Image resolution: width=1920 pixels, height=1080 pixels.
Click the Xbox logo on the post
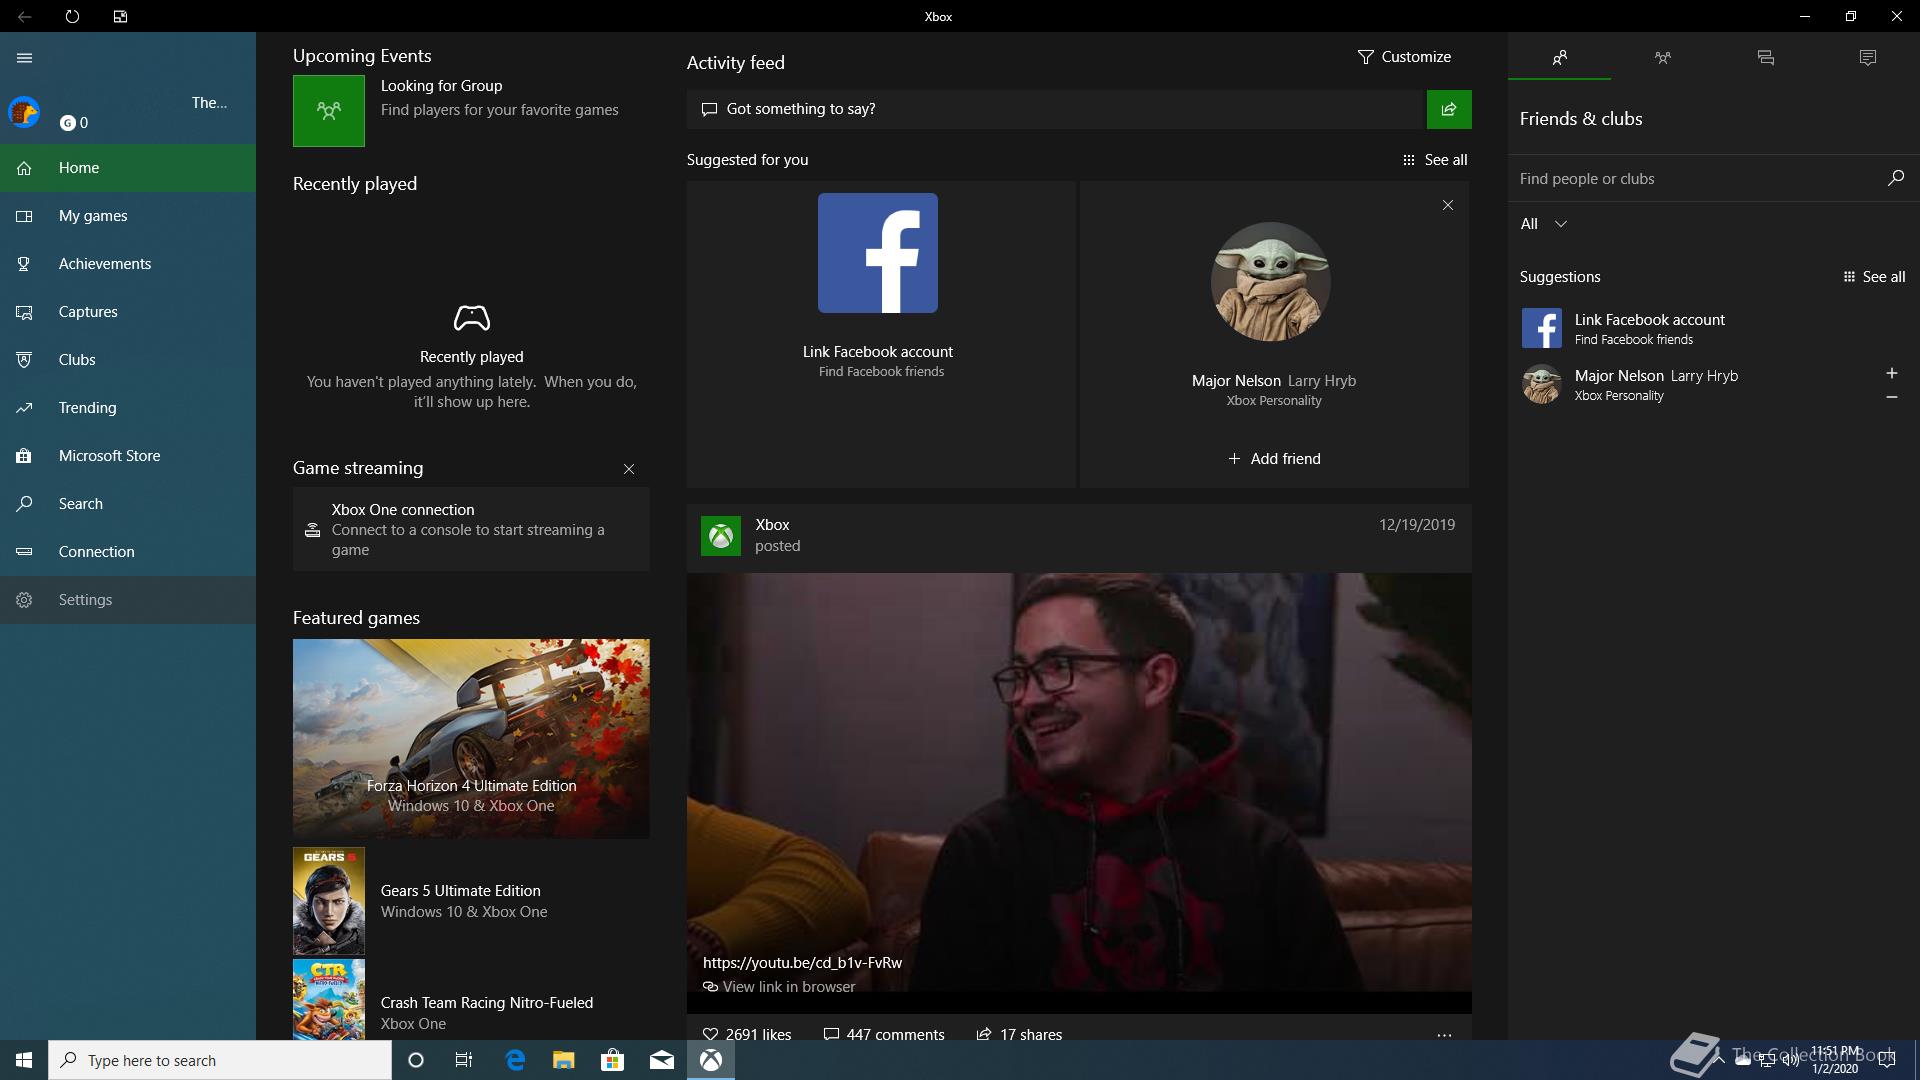click(721, 536)
